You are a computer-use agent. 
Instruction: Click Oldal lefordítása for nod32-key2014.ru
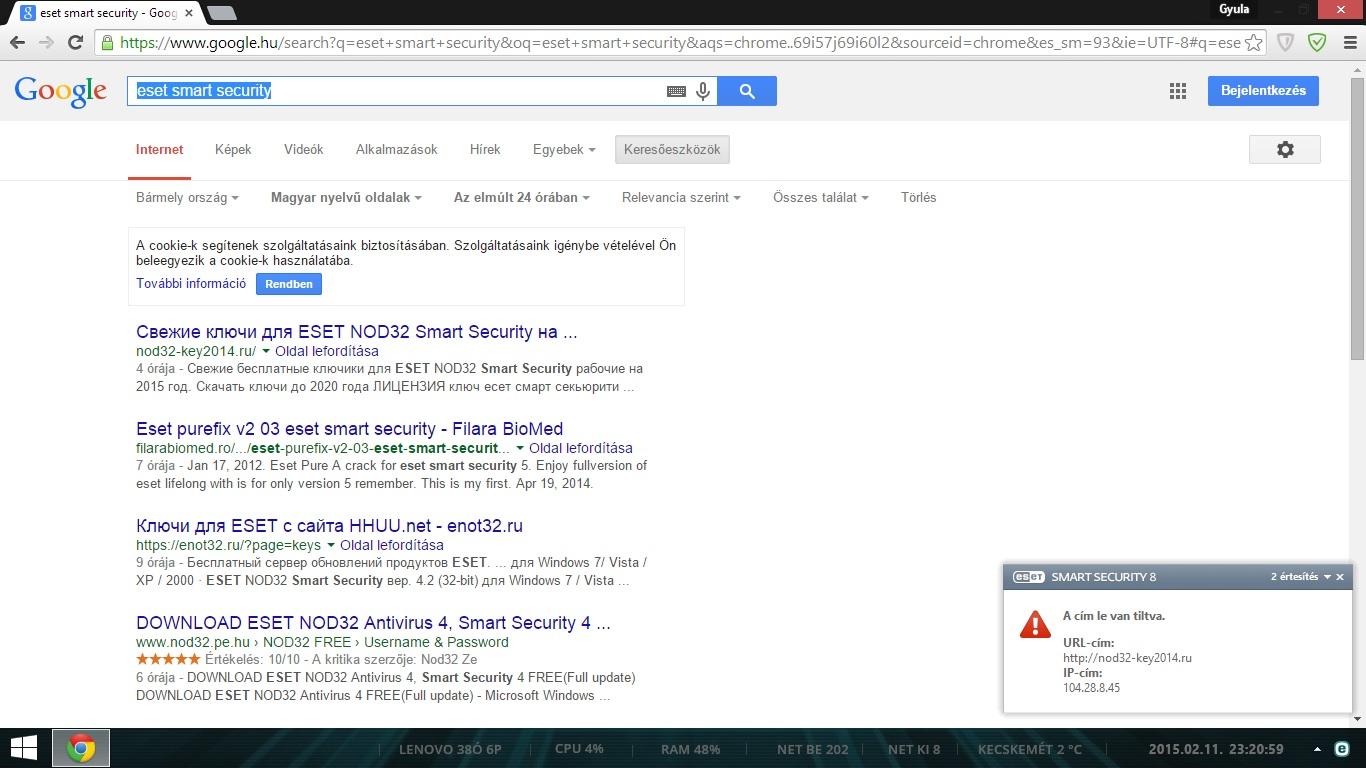(327, 351)
